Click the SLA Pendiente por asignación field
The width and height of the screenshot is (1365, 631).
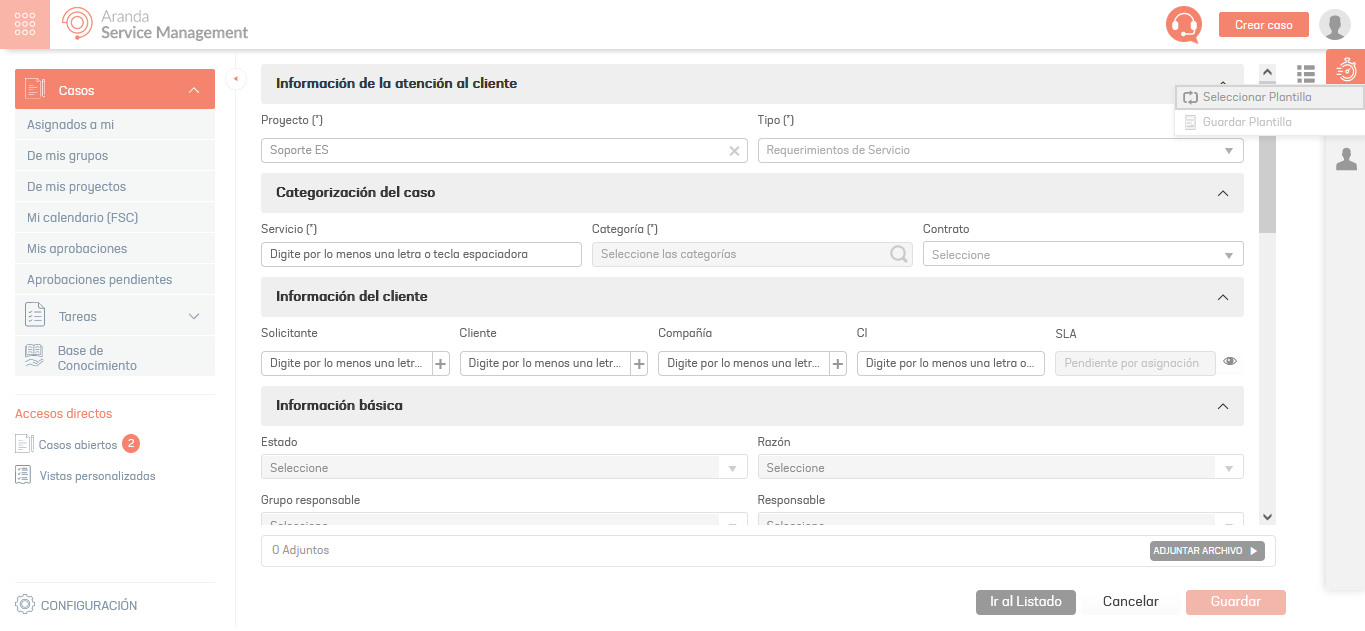[x=1135, y=364]
